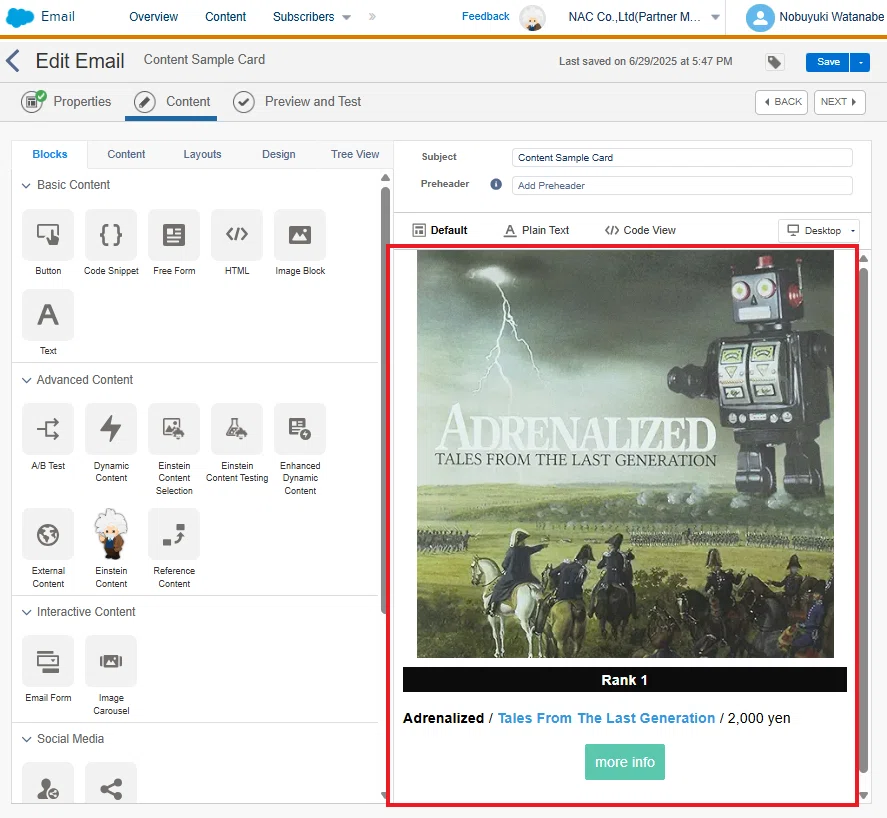887x818 pixels.
Task: Select the Button content block
Action: [x=48, y=235]
